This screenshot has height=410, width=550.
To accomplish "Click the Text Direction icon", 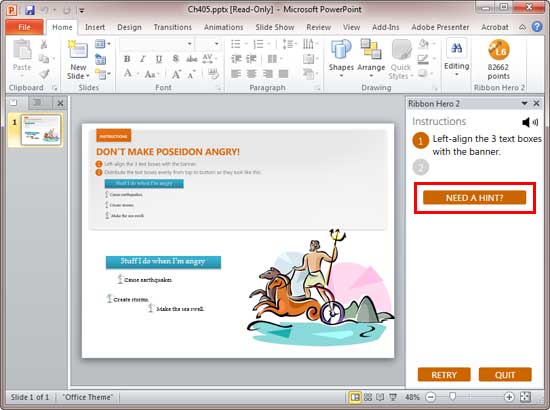I will 309,44.
